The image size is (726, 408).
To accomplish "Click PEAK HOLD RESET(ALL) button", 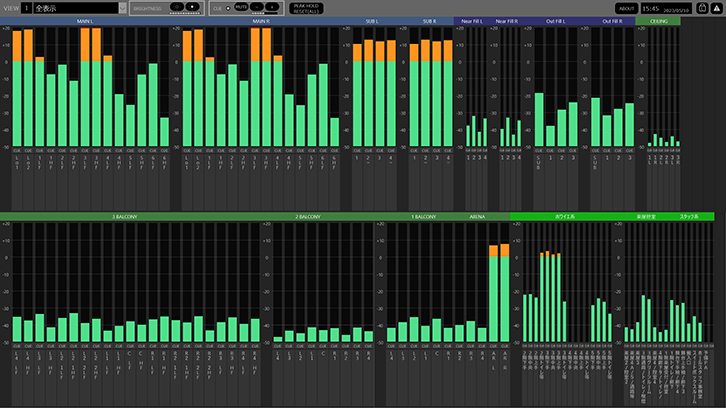I will pos(308,8).
